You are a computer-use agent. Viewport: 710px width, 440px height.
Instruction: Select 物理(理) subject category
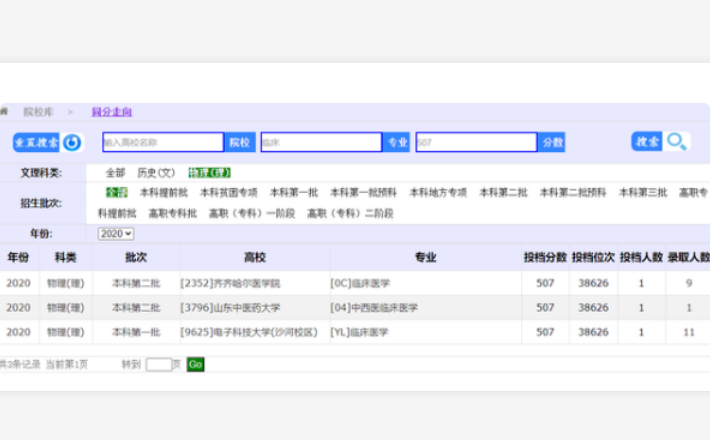[x=210, y=173]
